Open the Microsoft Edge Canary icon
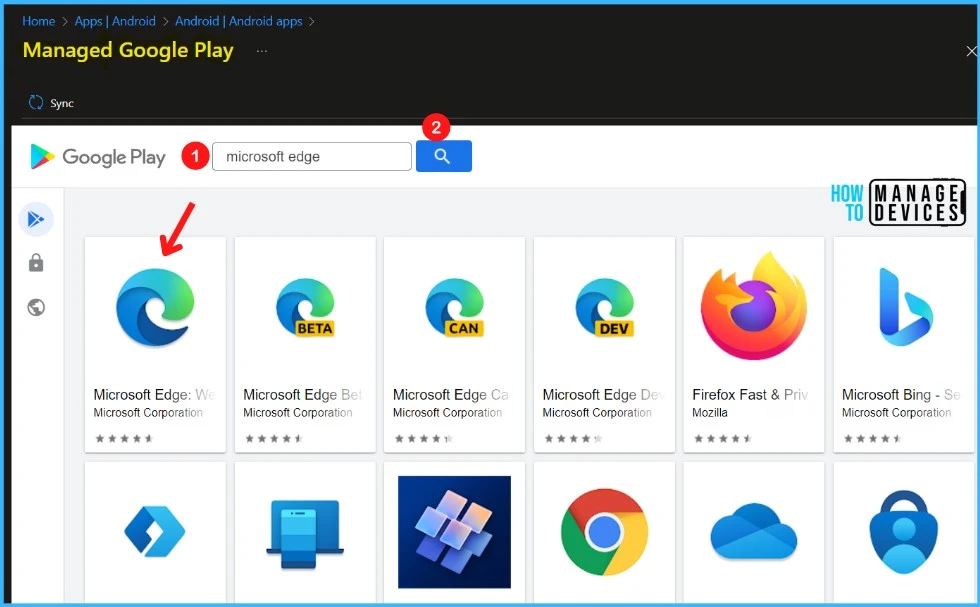 click(455, 308)
